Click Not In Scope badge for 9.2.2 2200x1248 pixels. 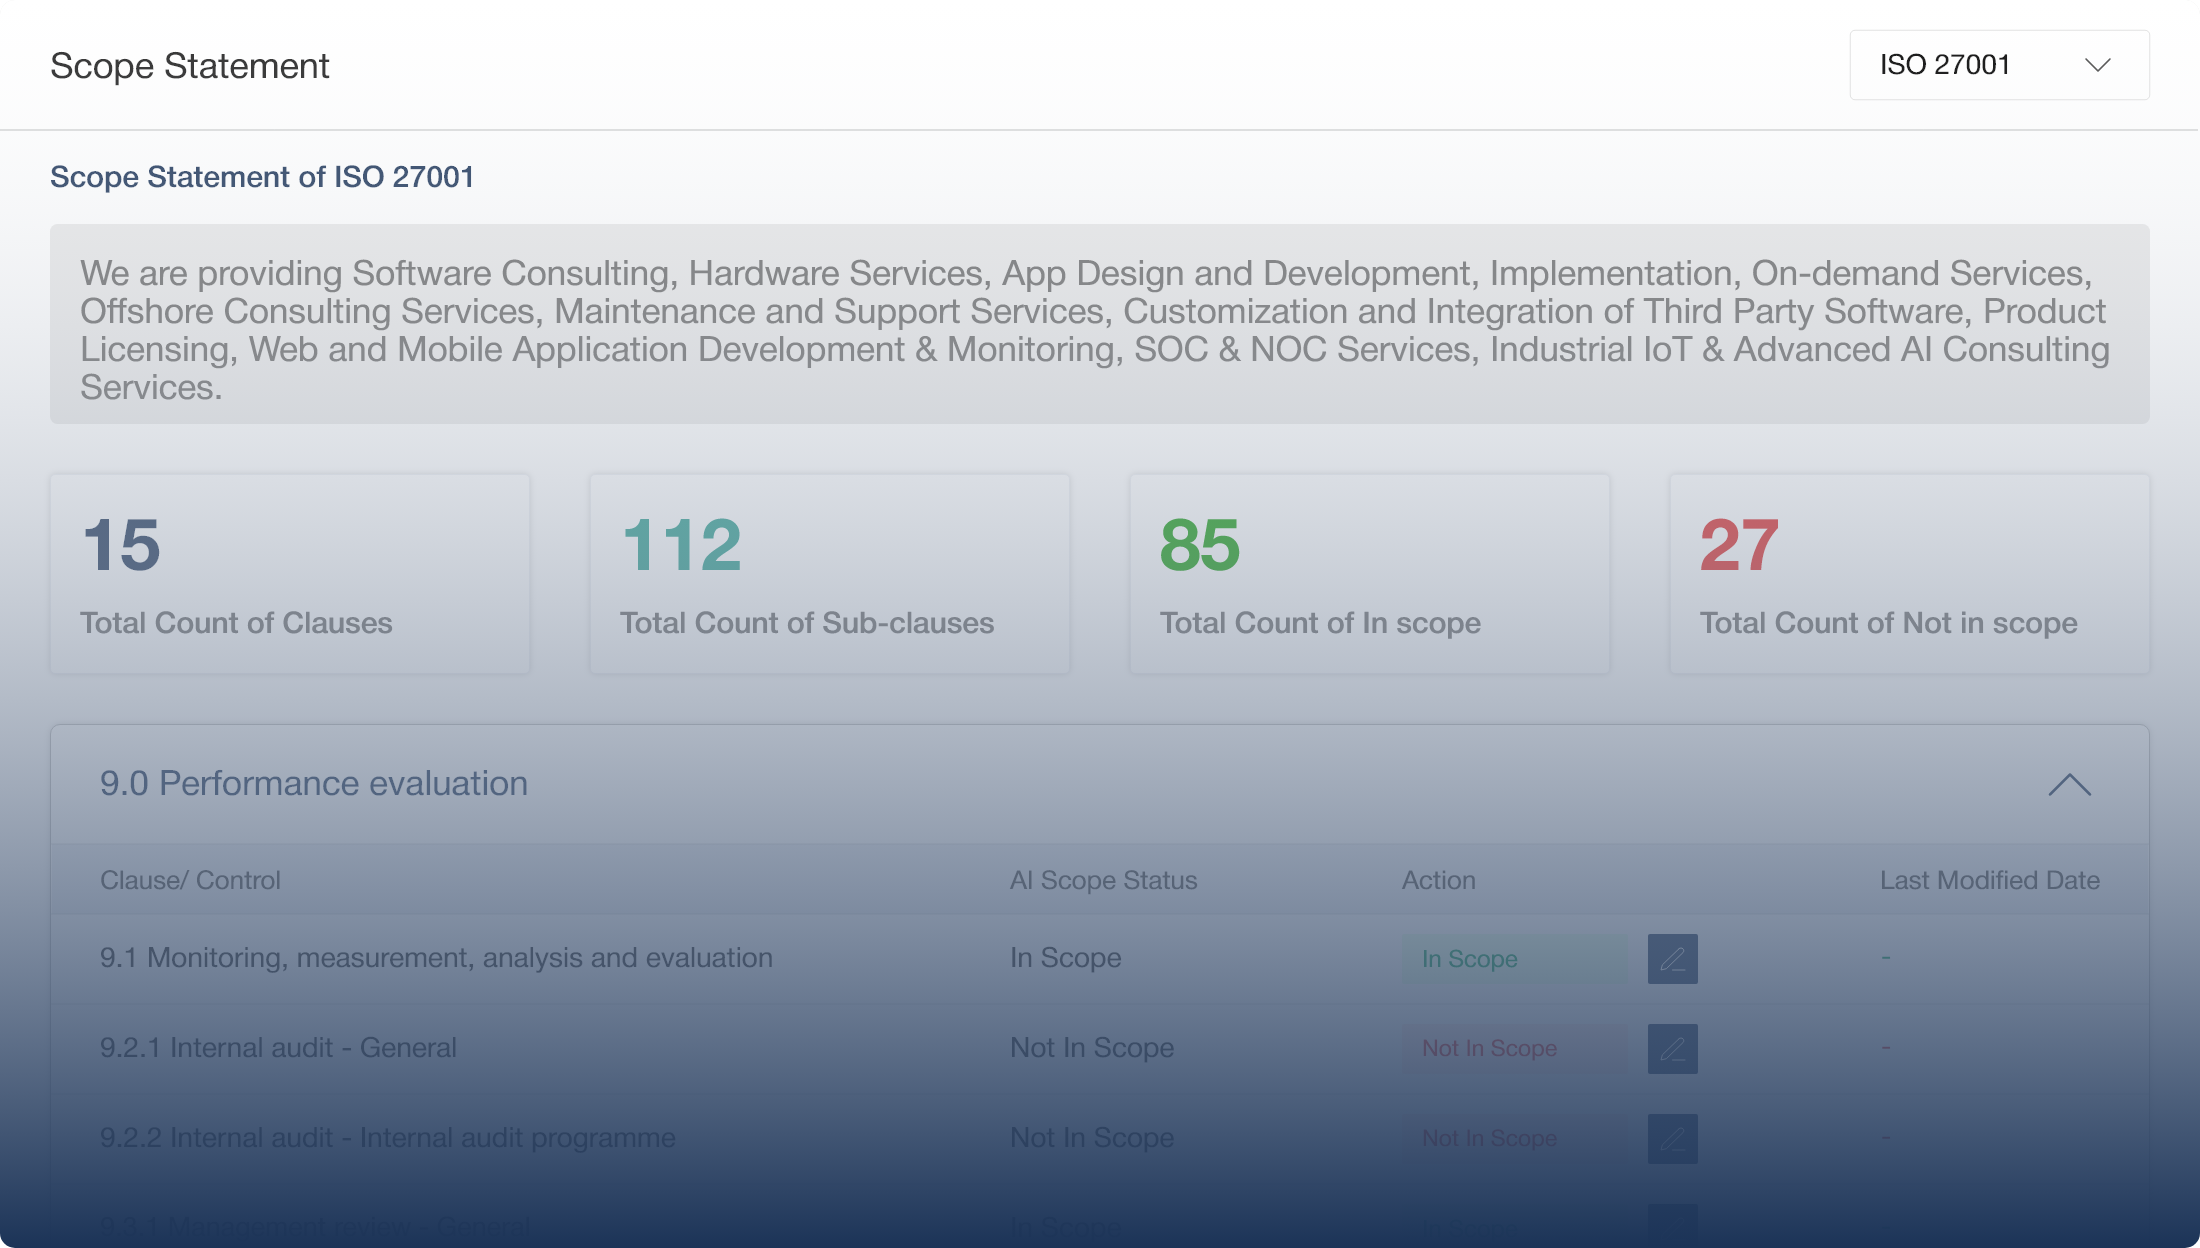point(1513,1139)
